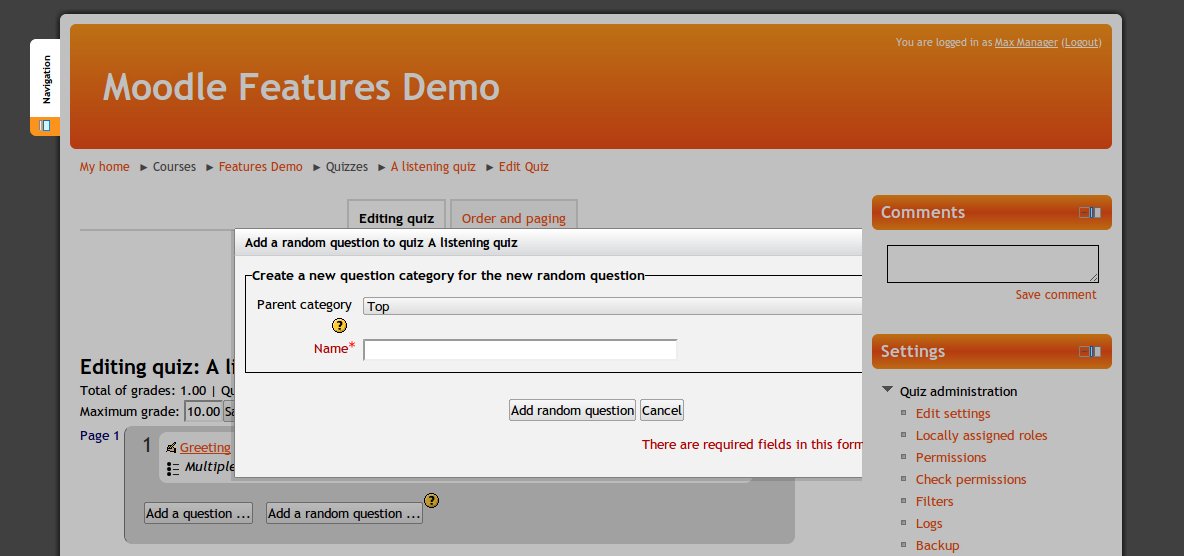Image resolution: width=1184 pixels, height=556 pixels.
Task: Open the Max Manager profile link
Action: (1025, 42)
